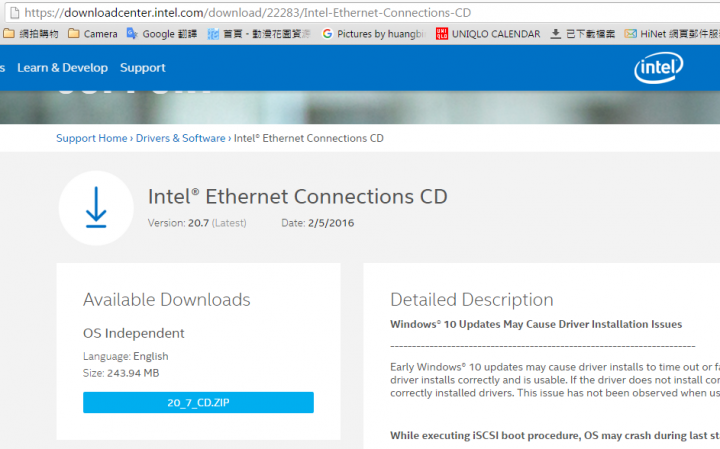Click the Windows 10 Updates issue heading
The image size is (720, 449).
click(536, 324)
